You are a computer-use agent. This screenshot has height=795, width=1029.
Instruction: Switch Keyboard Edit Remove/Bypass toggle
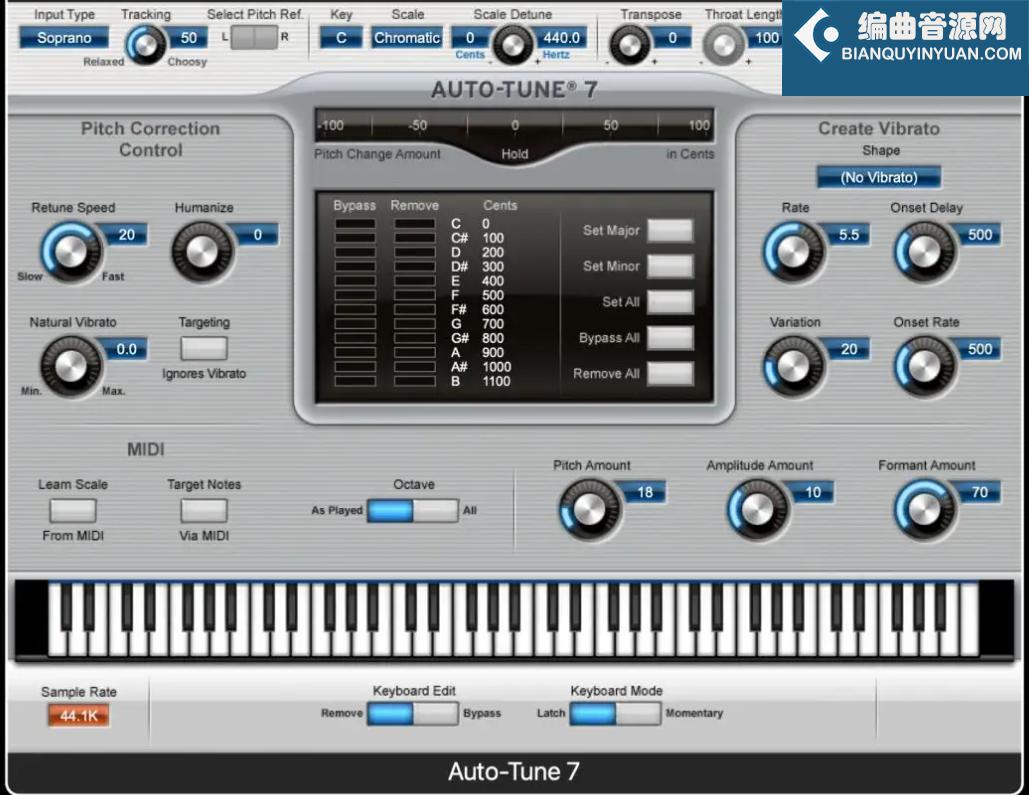coord(412,713)
